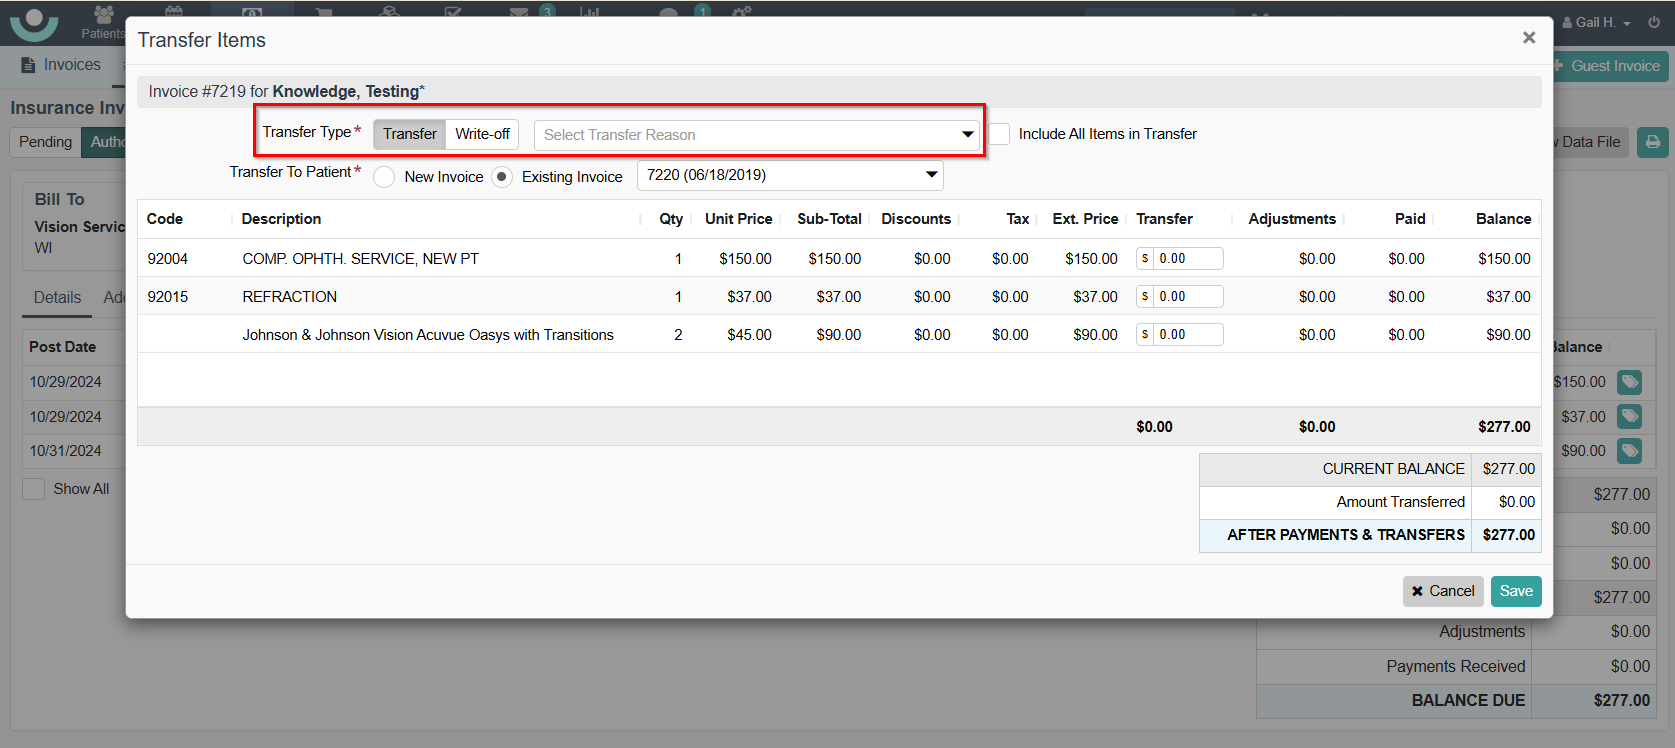Viewport: 1675px width, 748px height.
Task: Select the Transfer type option
Action: click(x=409, y=134)
